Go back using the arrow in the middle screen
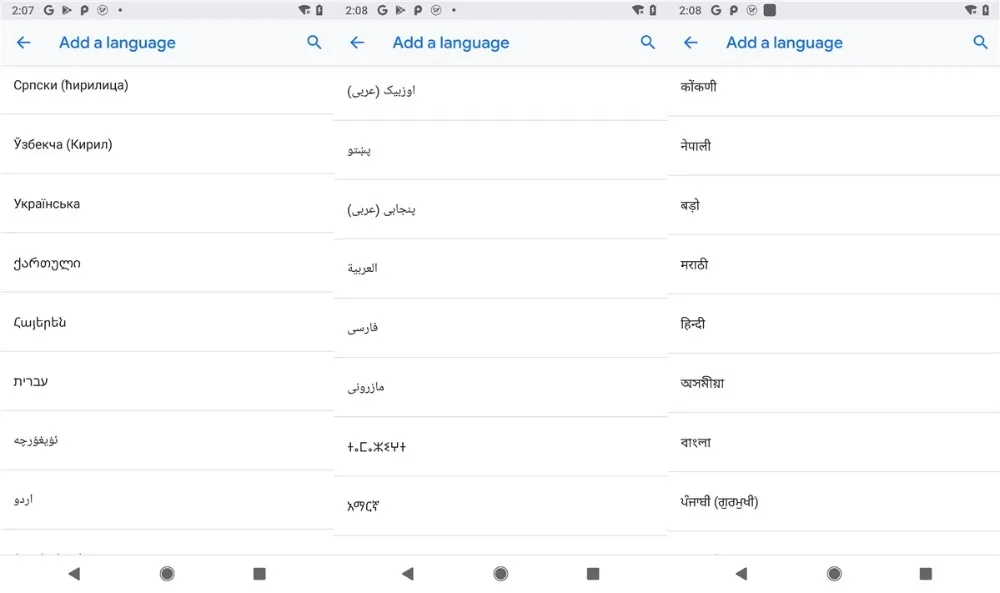 point(357,43)
